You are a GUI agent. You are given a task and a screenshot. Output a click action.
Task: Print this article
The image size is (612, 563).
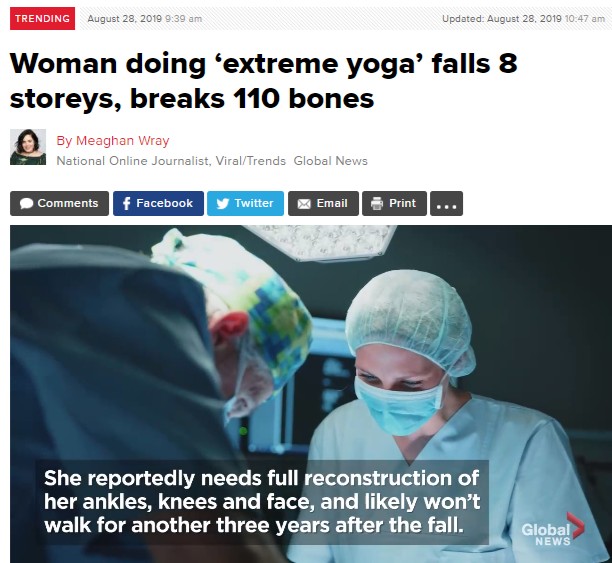click(x=394, y=203)
